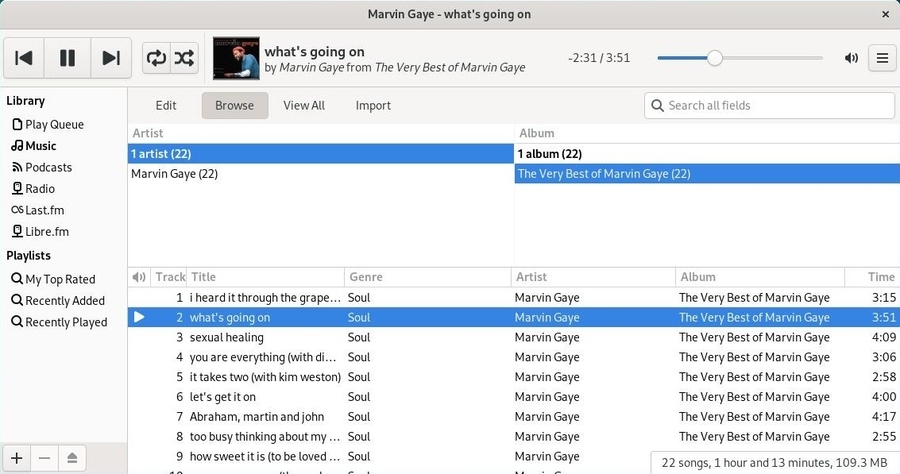Select 'Marvin Gaye (22)' artist

(x=320, y=174)
